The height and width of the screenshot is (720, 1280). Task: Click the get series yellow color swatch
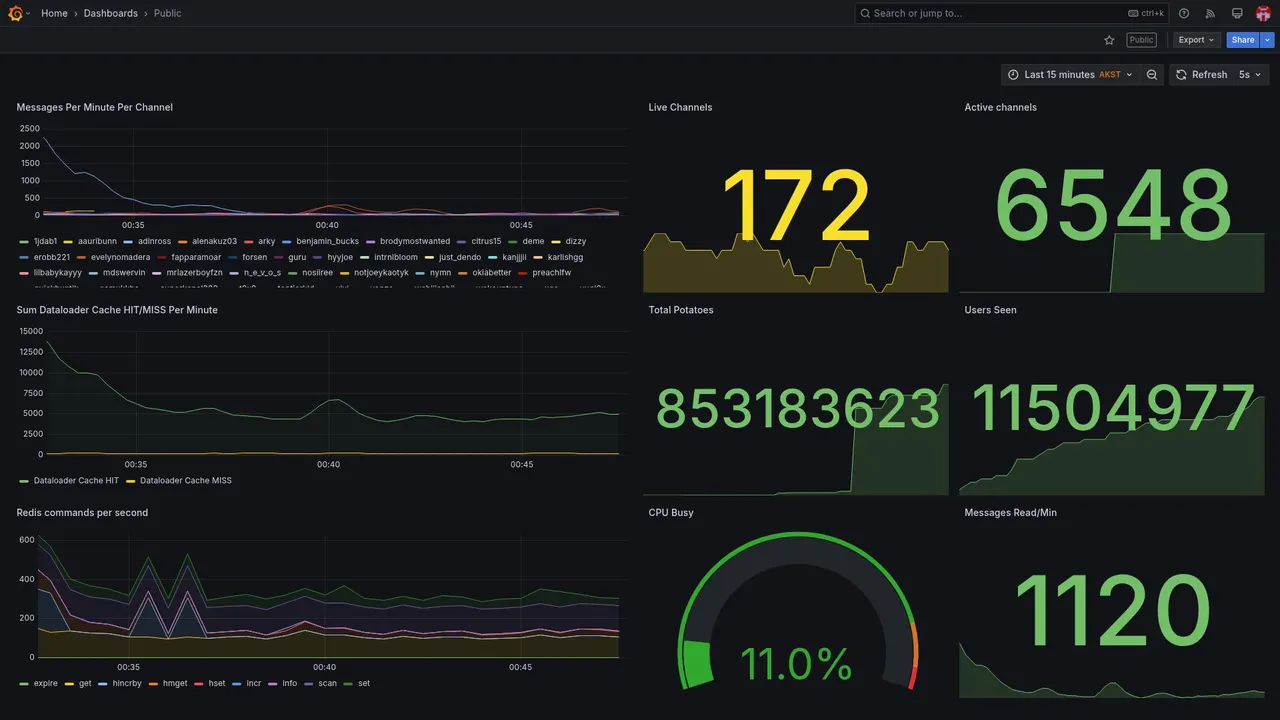[x=69, y=683]
